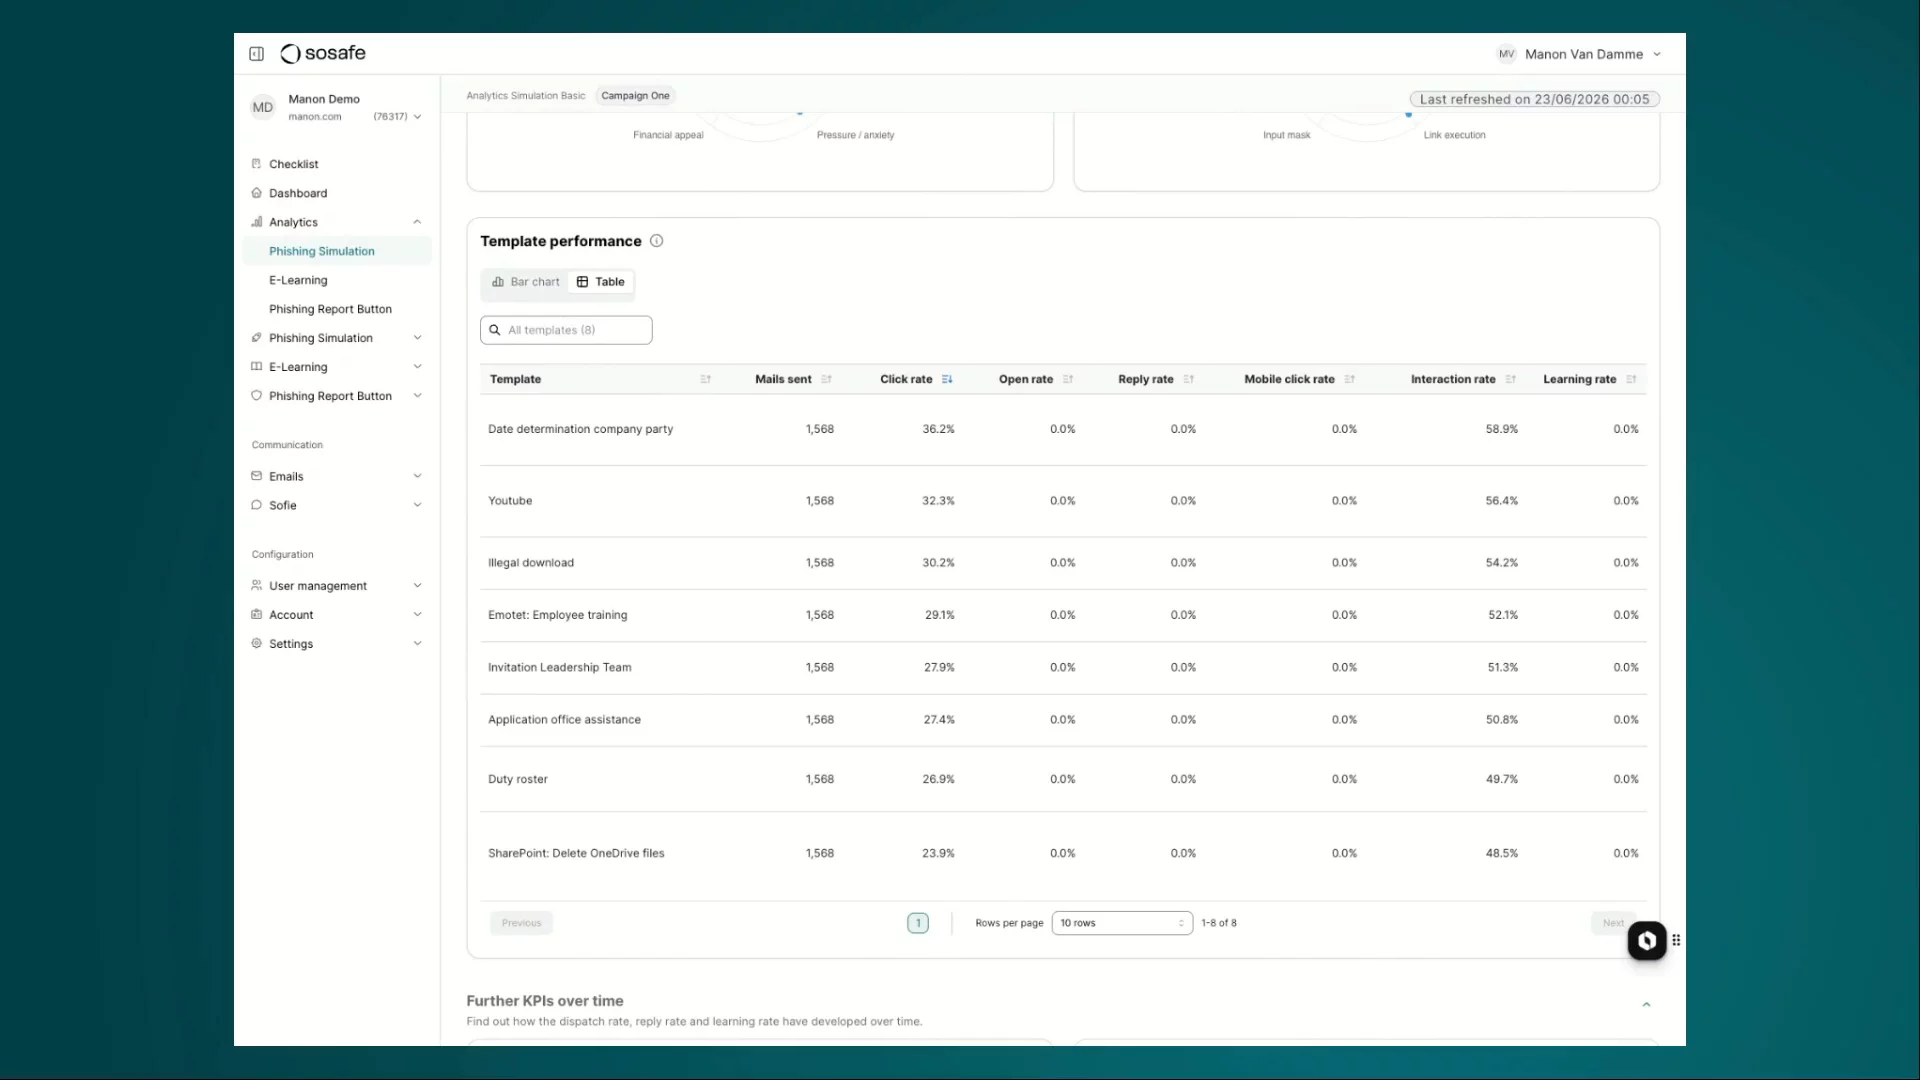The height and width of the screenshot is (1080, 1920).
Task: Open Manon Van Damme user menu
Action: click(1579, 54)
